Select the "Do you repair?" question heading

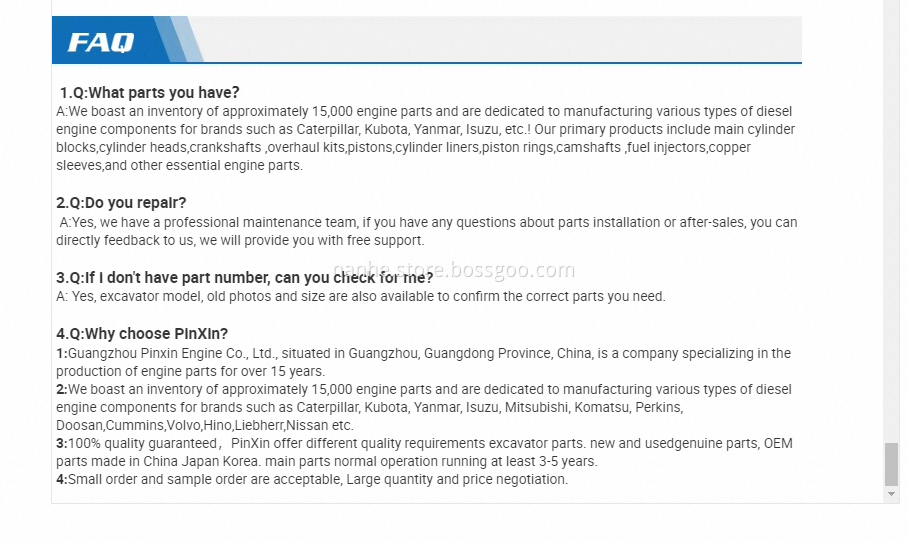click(121, 203)
